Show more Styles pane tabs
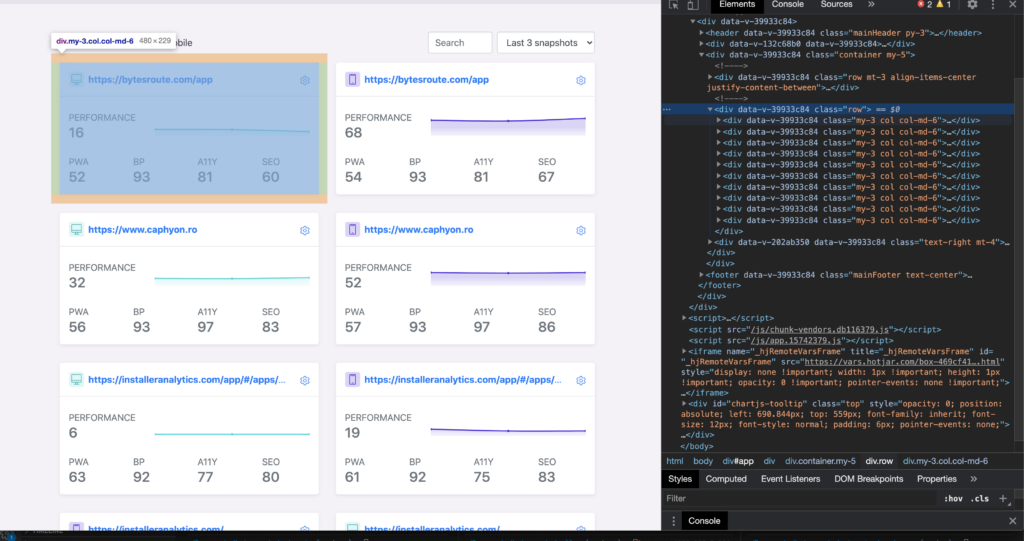 pos(974,479)
